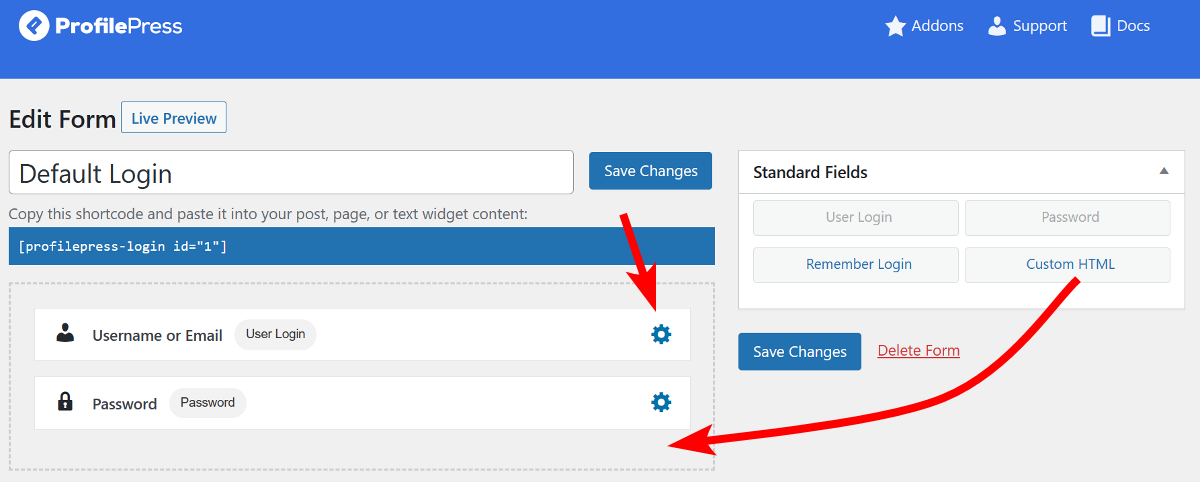Click the user silhouette icon in Username row
The height and width of the screenshot is (482, 1200).
(66, 334)
